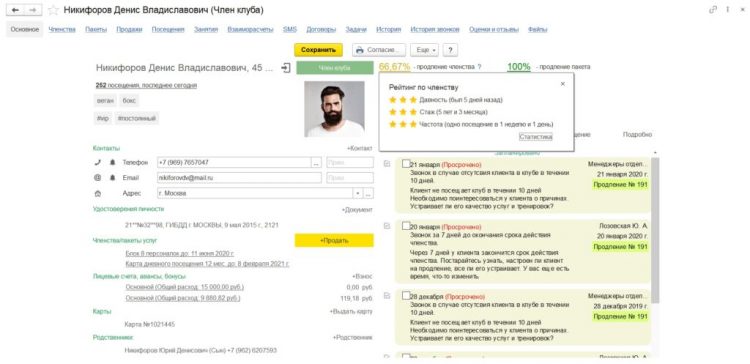The image size is (750, 364).
Task: Click the task list vertical scrollbar
Action: tap(655, 230)
